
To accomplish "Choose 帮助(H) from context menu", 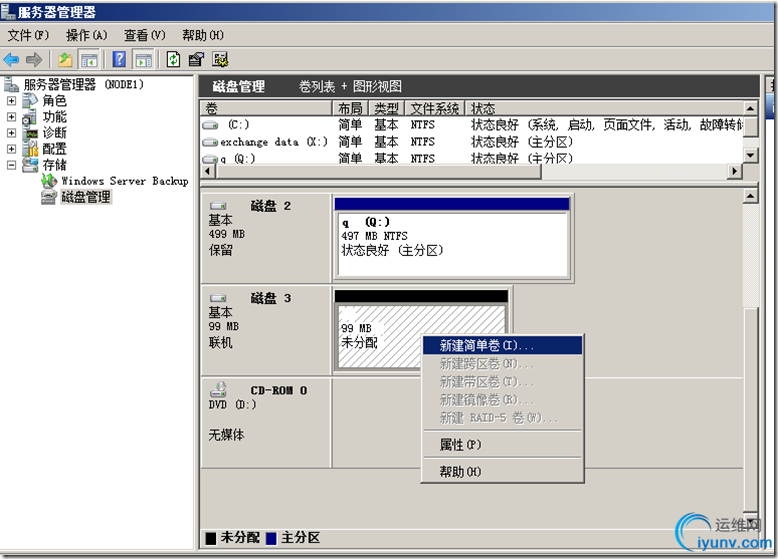I will pyautogui.click(x=502, y=471).
